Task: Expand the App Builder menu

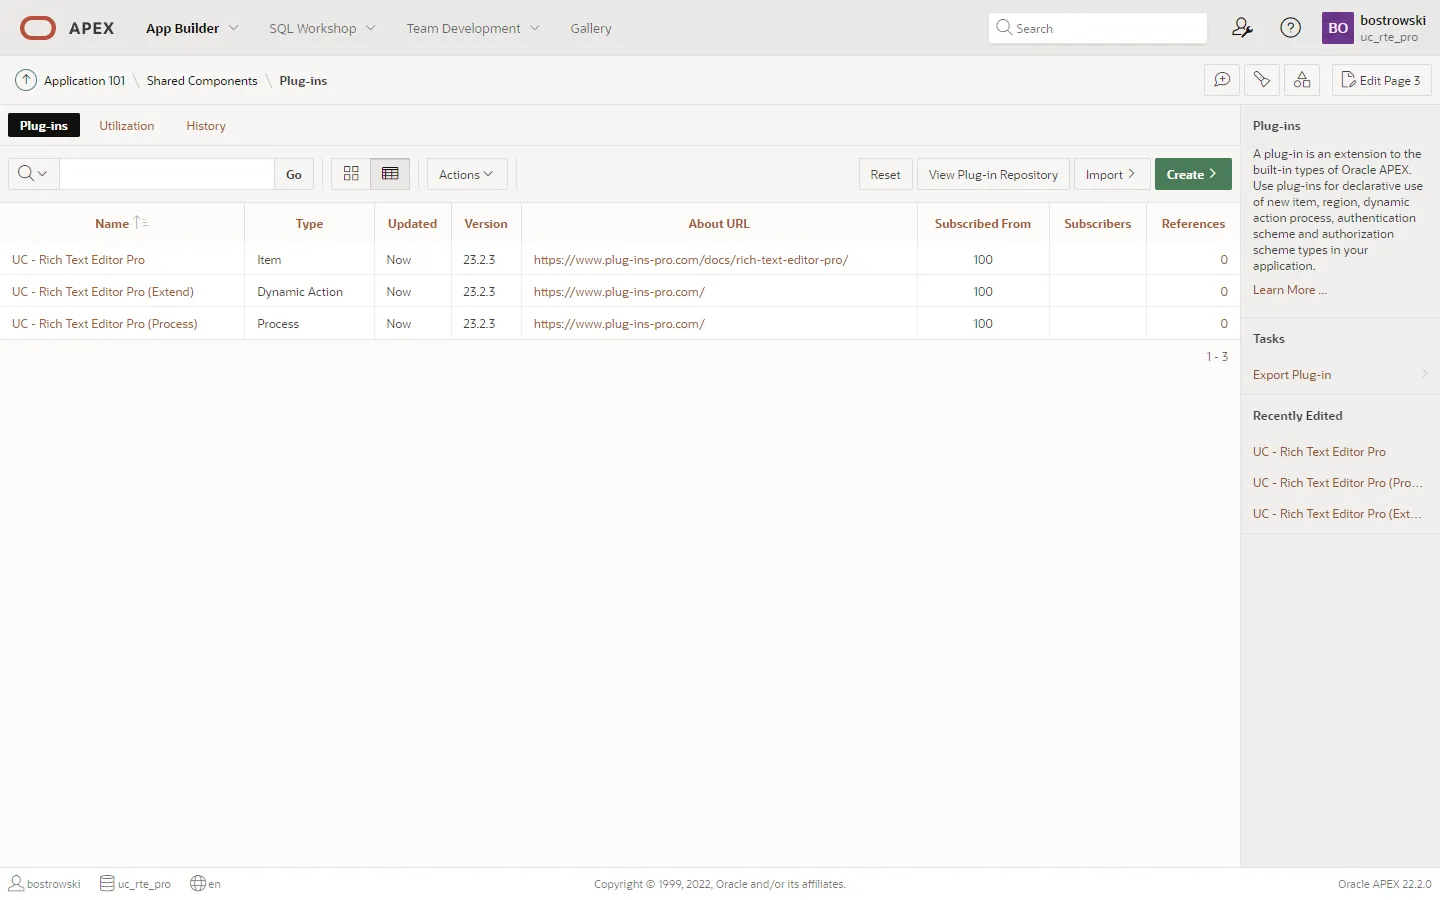Action: [192, 28]
